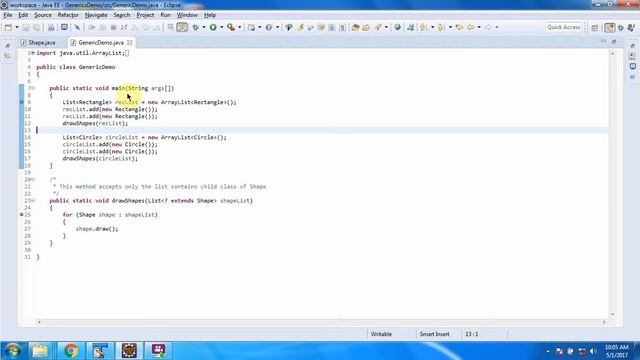Close the GenericDemo.java tab

pos(130,42)
